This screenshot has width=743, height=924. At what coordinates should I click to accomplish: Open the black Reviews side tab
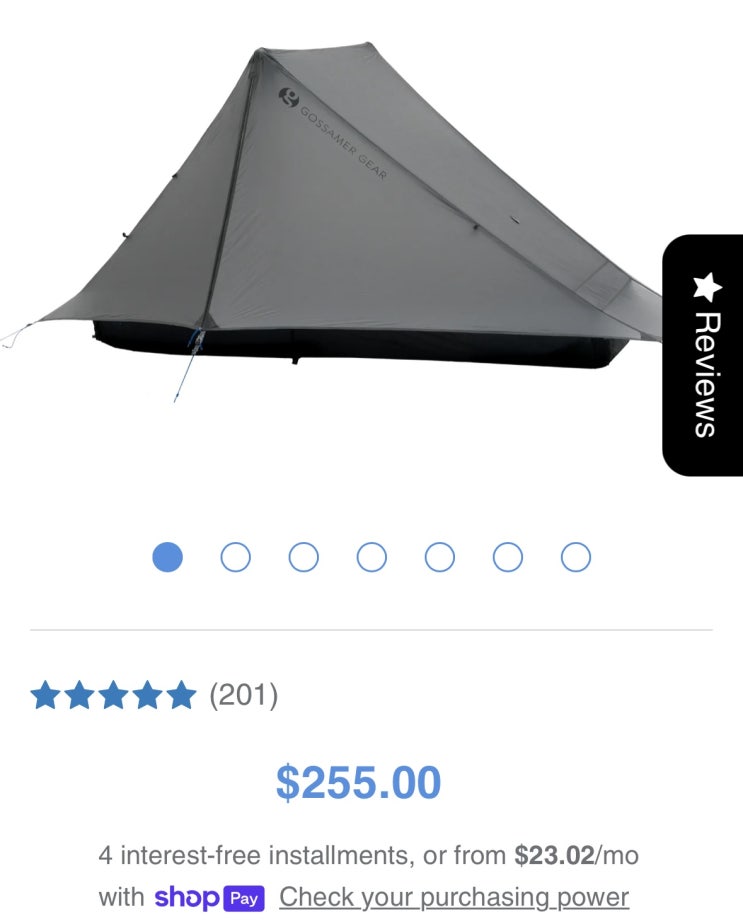[702, 355]
